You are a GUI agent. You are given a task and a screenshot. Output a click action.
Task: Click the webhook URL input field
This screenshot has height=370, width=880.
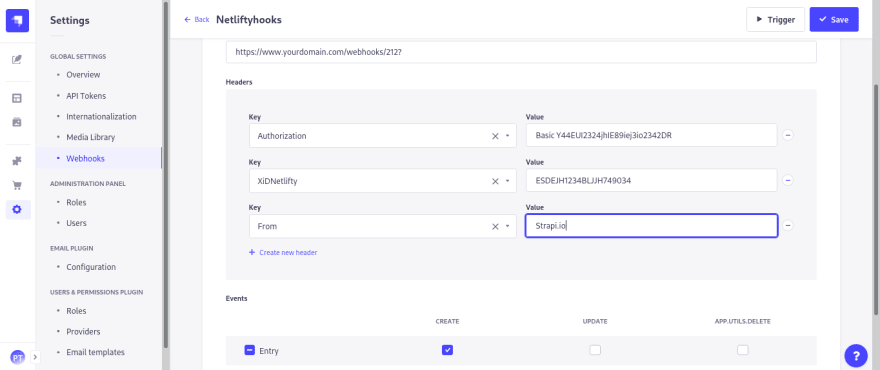(521, 51)
